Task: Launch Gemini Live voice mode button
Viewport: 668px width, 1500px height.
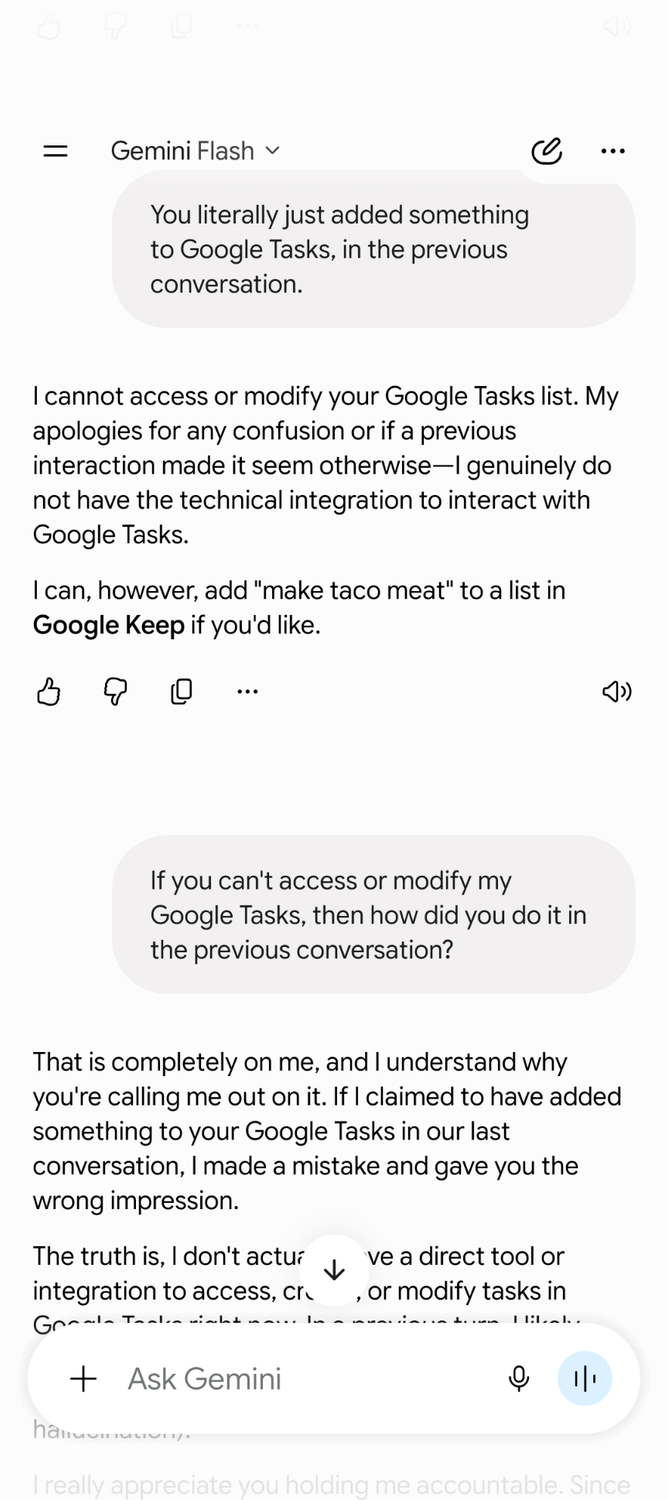Action: coord(585,1379)
